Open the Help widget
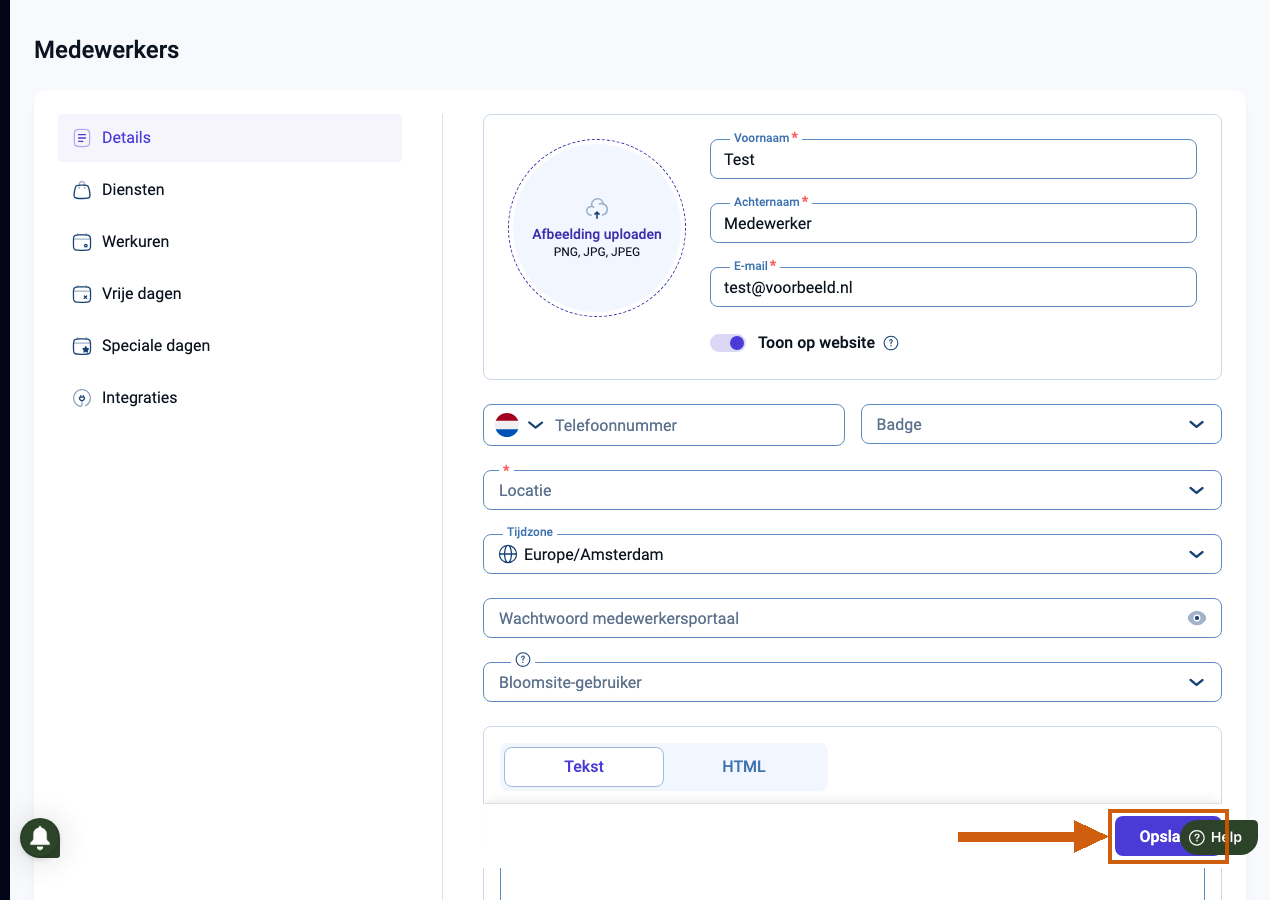 tap(1217, 838)
